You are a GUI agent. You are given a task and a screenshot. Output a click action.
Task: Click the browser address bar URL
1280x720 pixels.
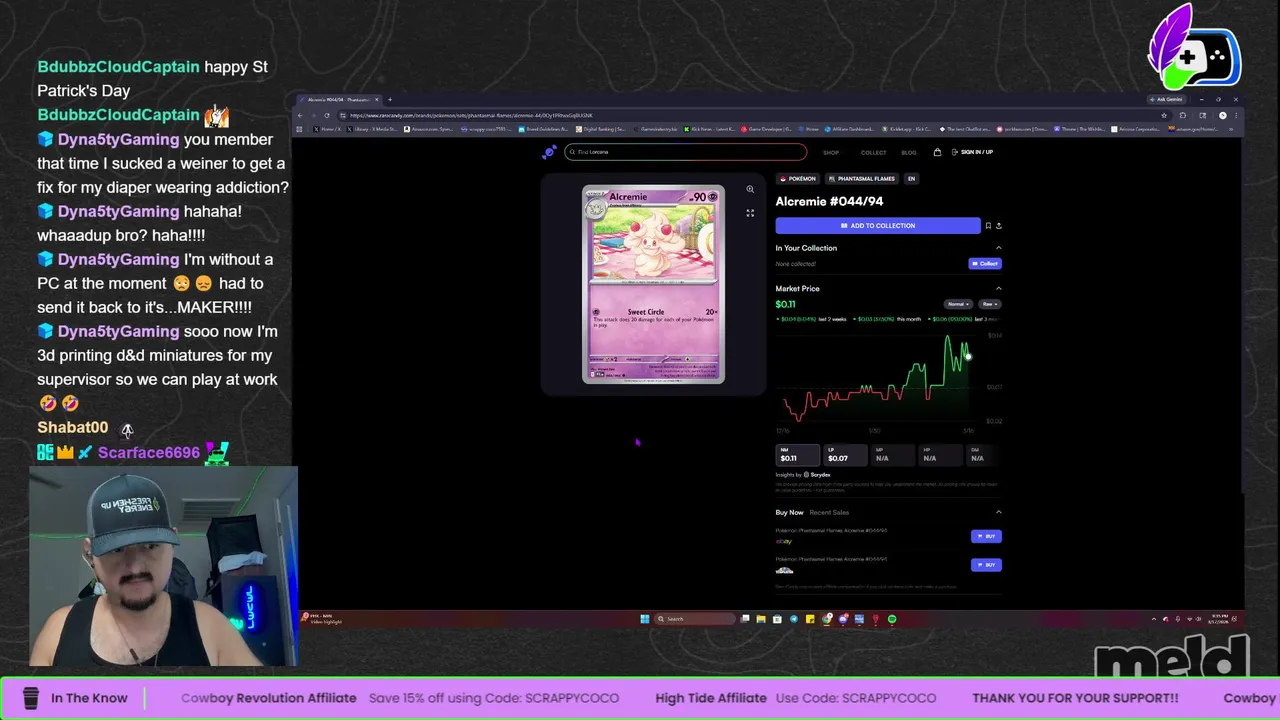click(x=470, y=115)
